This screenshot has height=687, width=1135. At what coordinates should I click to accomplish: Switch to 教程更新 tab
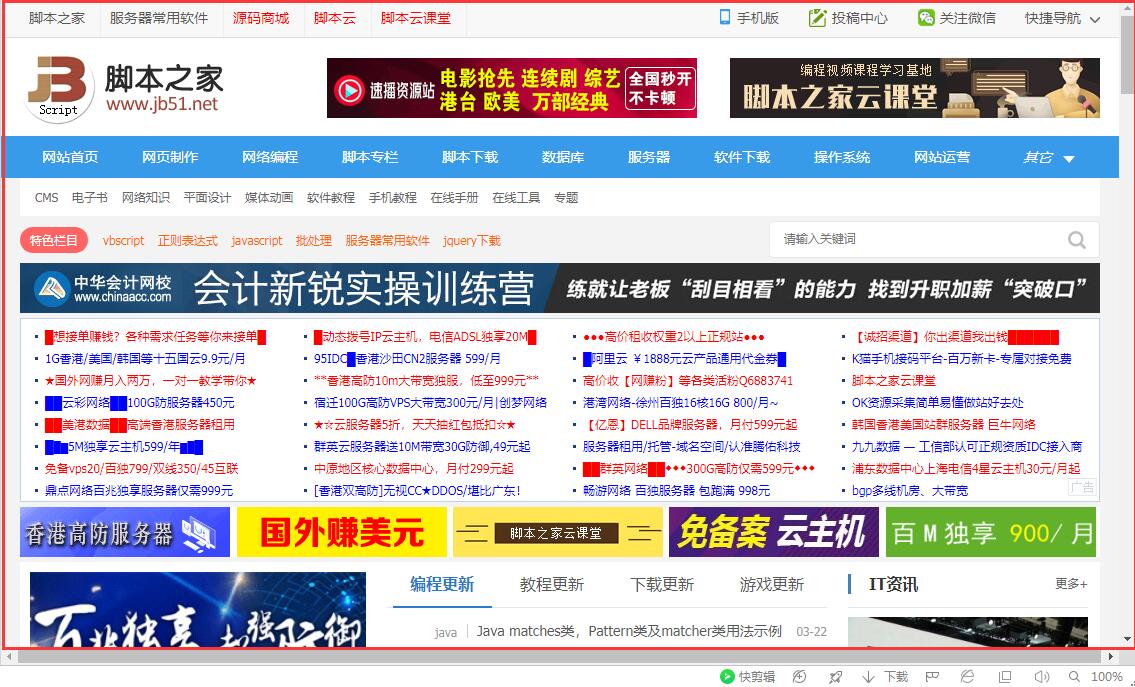point(552,584)
